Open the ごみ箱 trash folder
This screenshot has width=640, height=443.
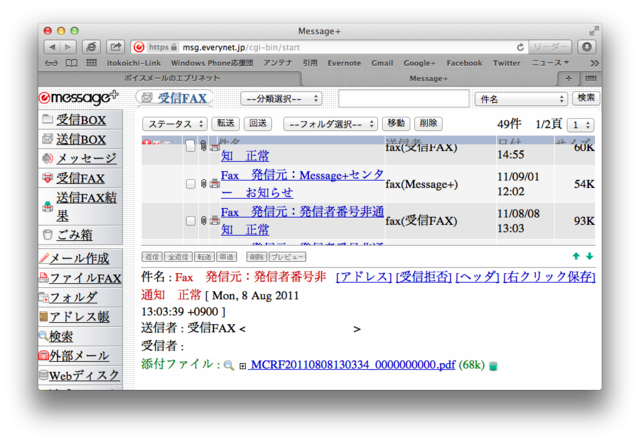[x=74, y=235]
